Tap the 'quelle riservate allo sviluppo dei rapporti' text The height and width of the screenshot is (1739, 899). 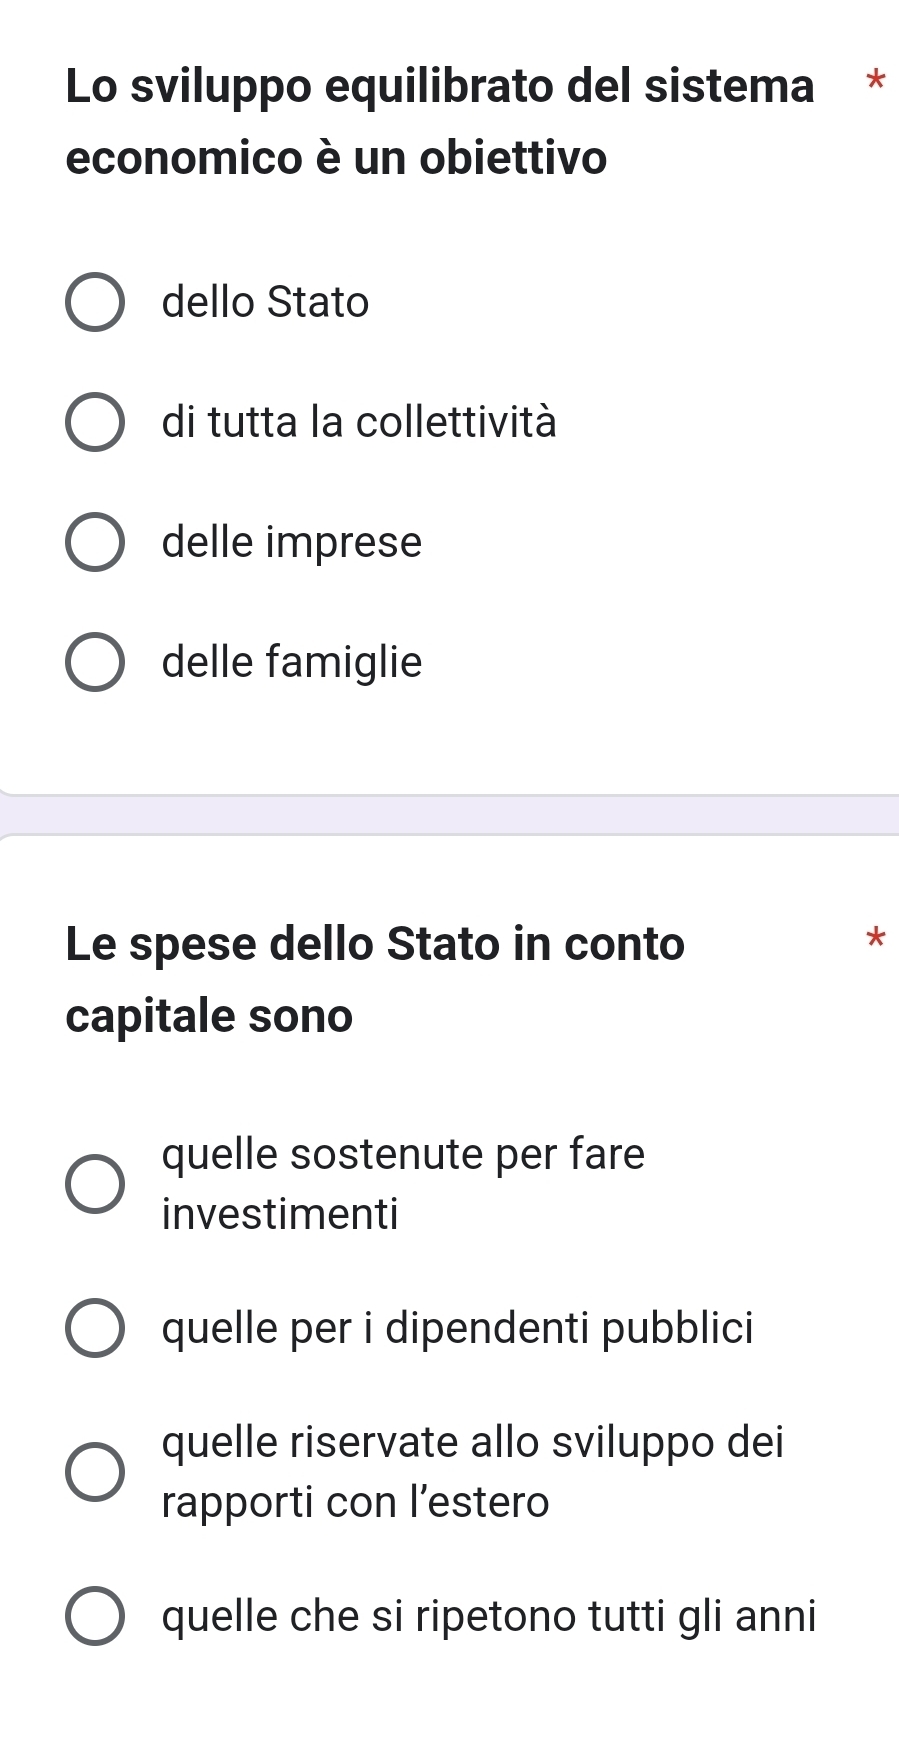[x=472, y=1472]
